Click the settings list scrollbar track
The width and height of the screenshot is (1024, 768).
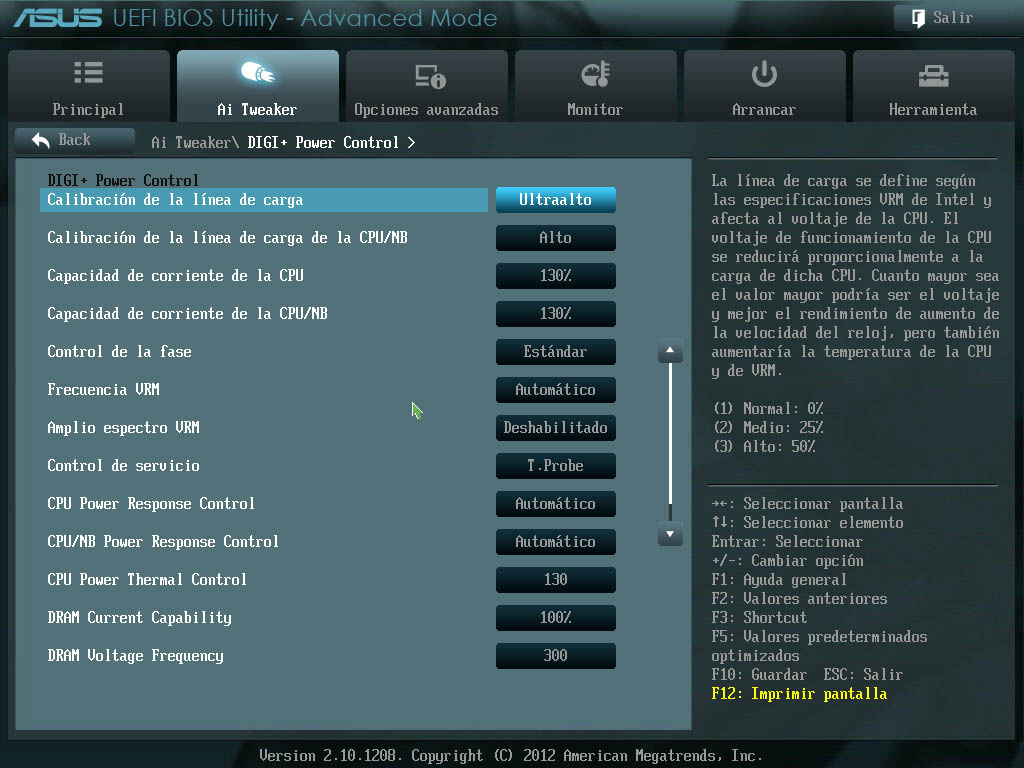click(670, 442)
